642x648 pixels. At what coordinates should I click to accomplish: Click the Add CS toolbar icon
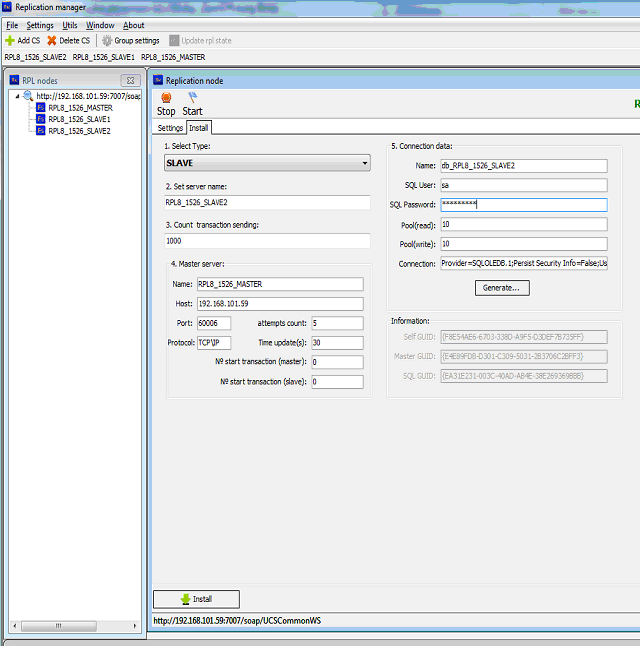pos(10,41)
